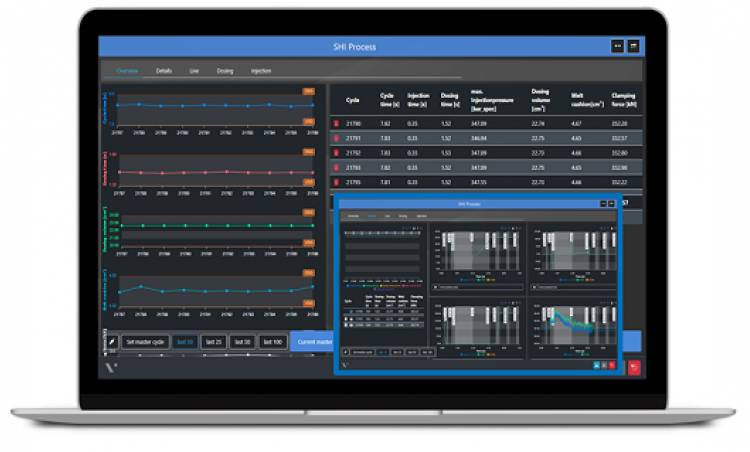The height and width of the screenshot is (452, 750).
Task: Click the left icon button in title bar
Action: (617, 47)
